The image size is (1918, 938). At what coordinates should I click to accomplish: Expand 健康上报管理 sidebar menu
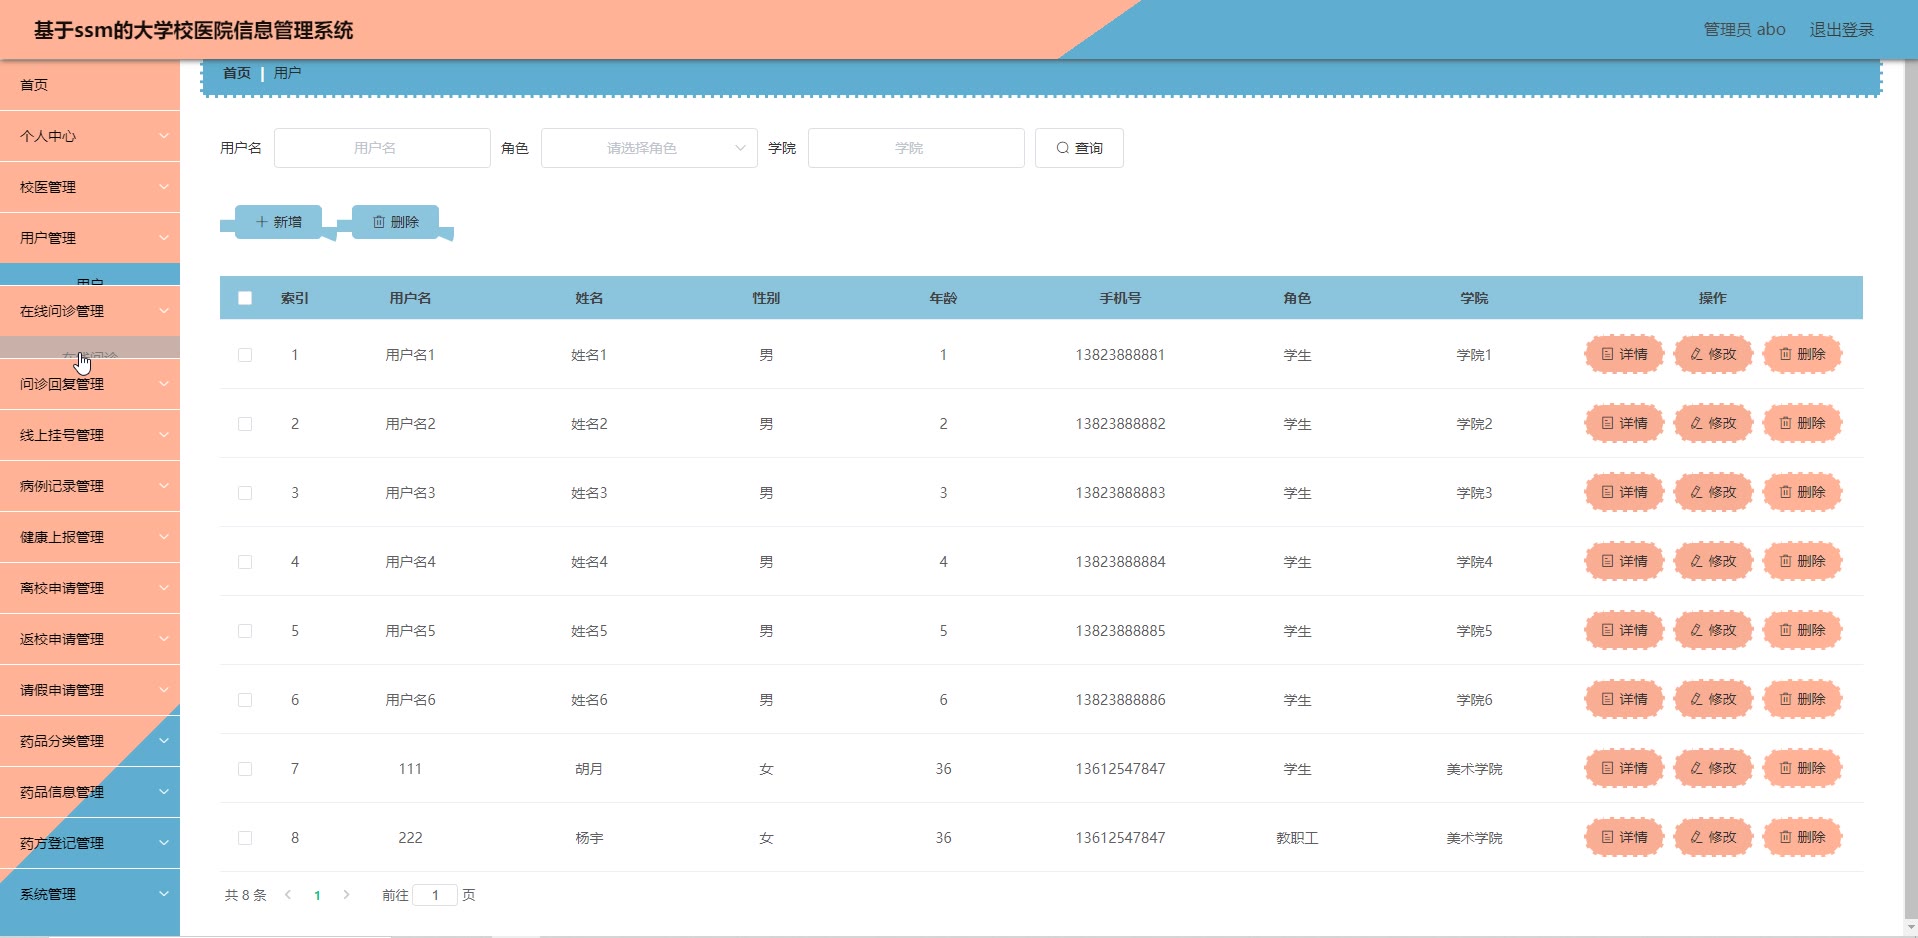click(90, 537)
